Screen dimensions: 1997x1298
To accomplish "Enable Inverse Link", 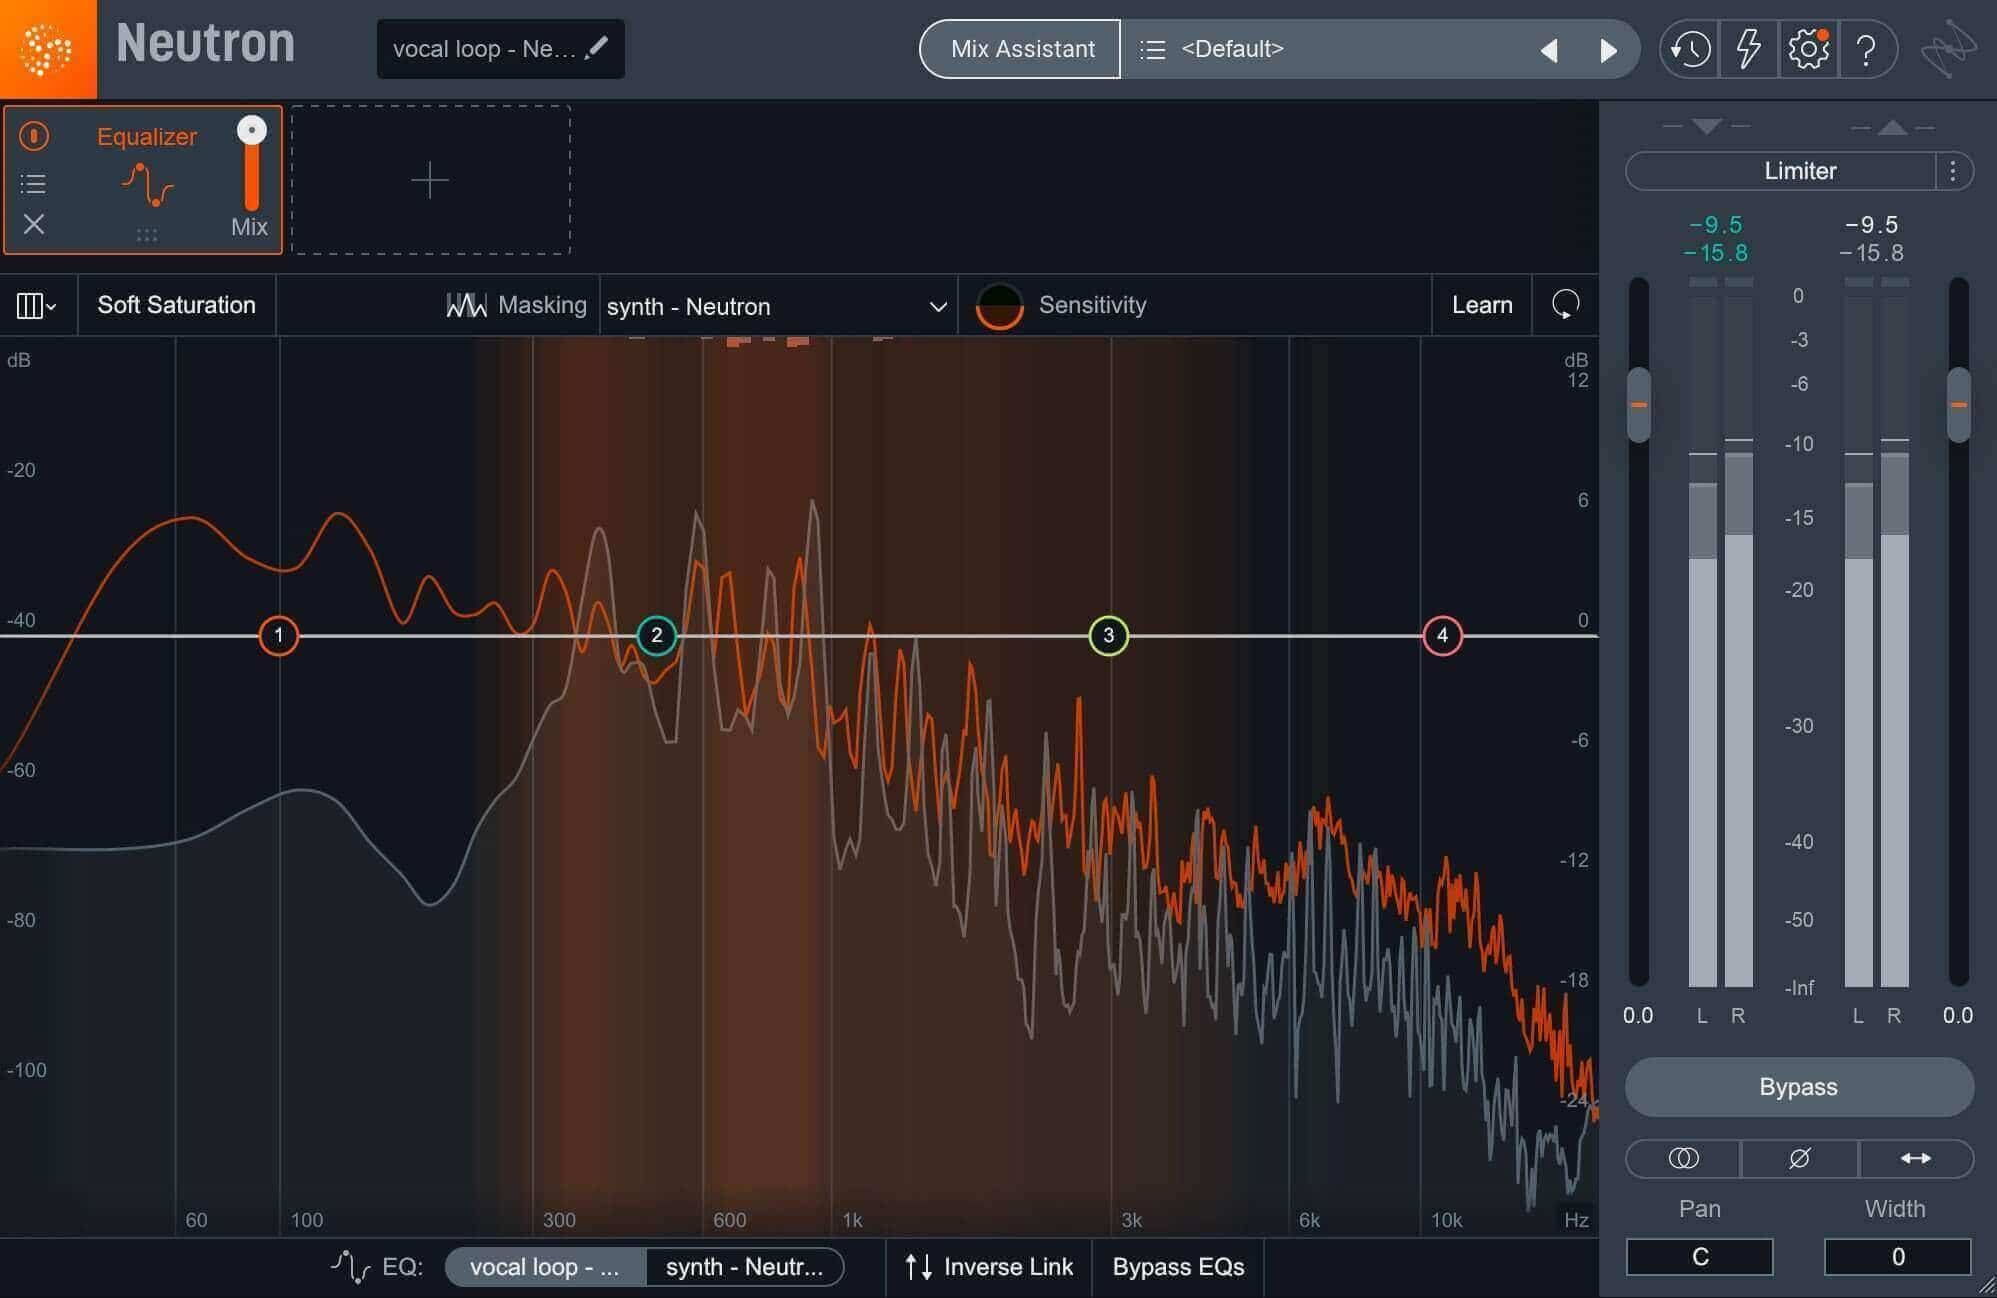I will [988, 1267].
